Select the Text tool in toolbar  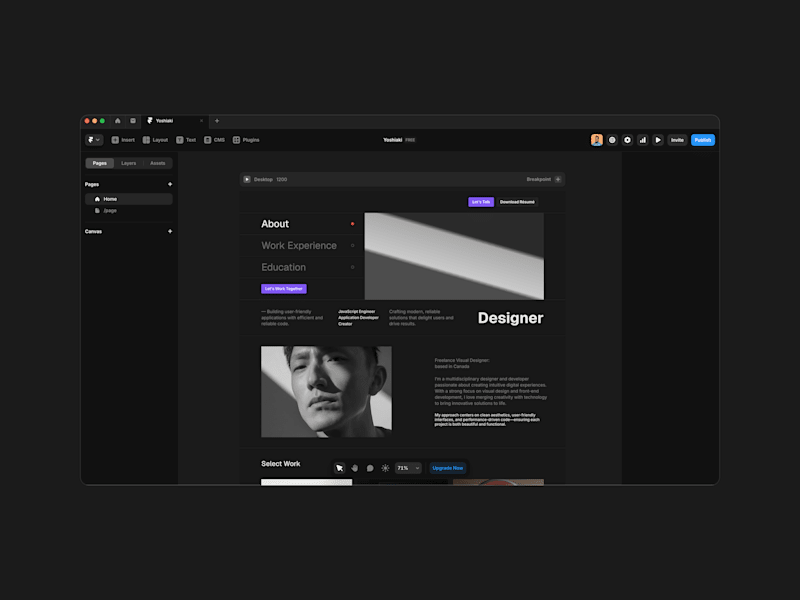(186, 140)
